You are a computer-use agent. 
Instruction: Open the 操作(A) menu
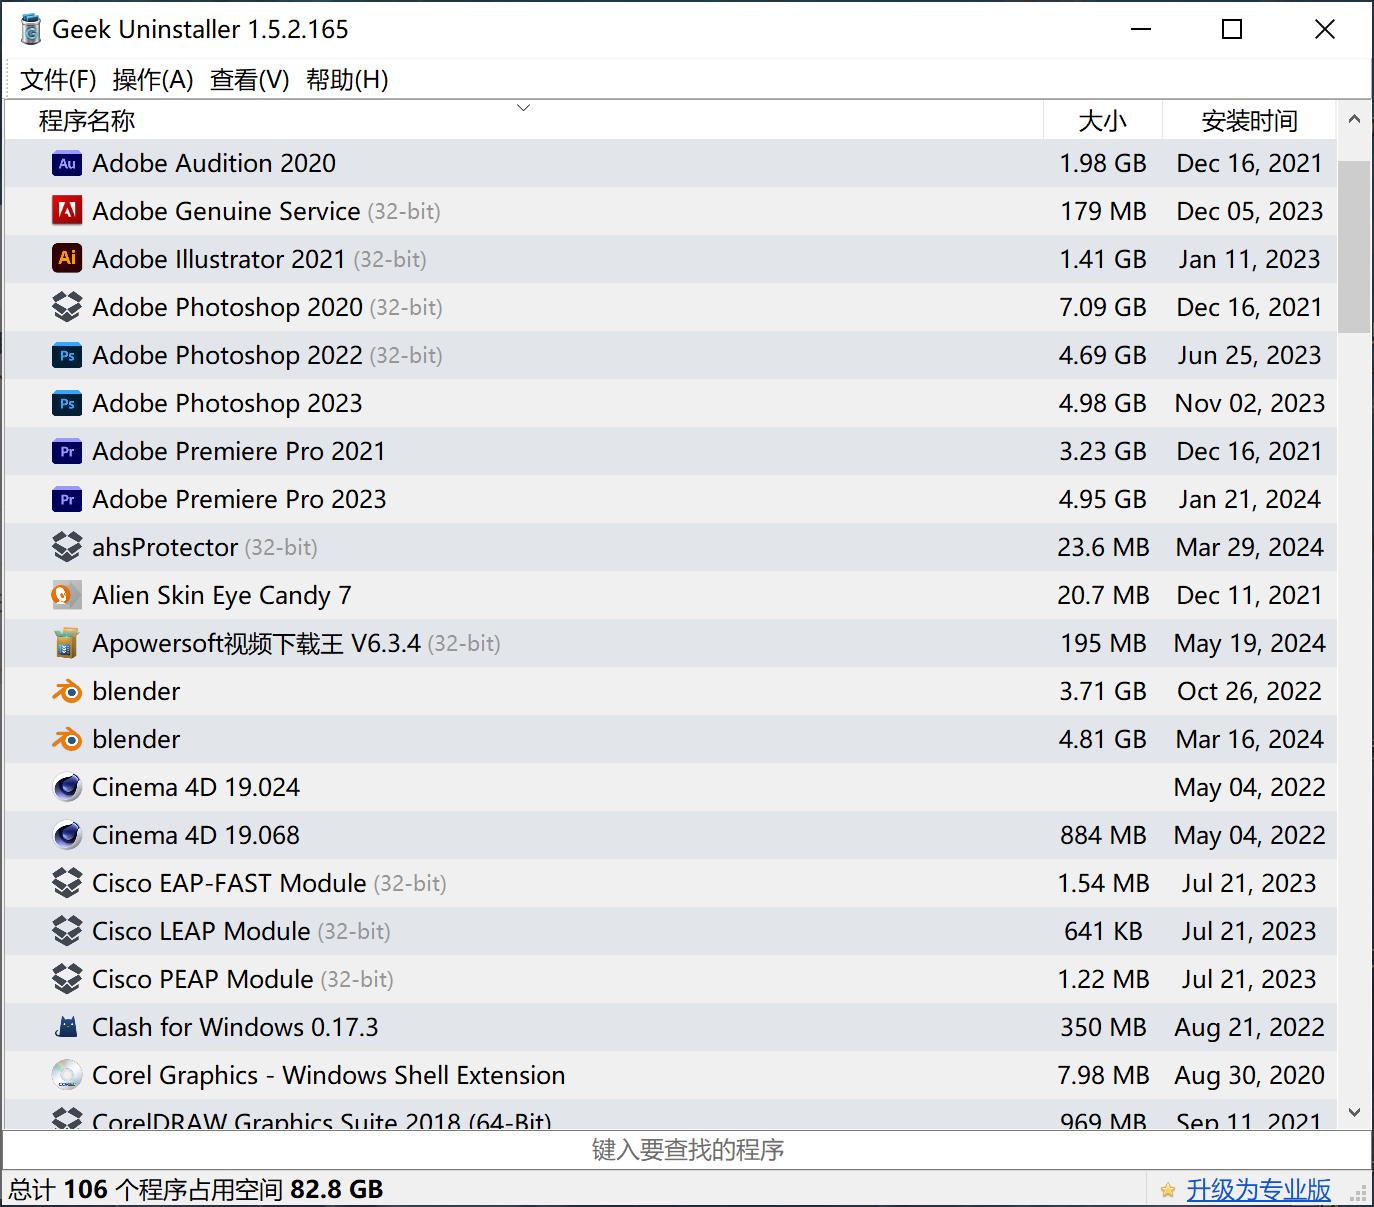153,80
